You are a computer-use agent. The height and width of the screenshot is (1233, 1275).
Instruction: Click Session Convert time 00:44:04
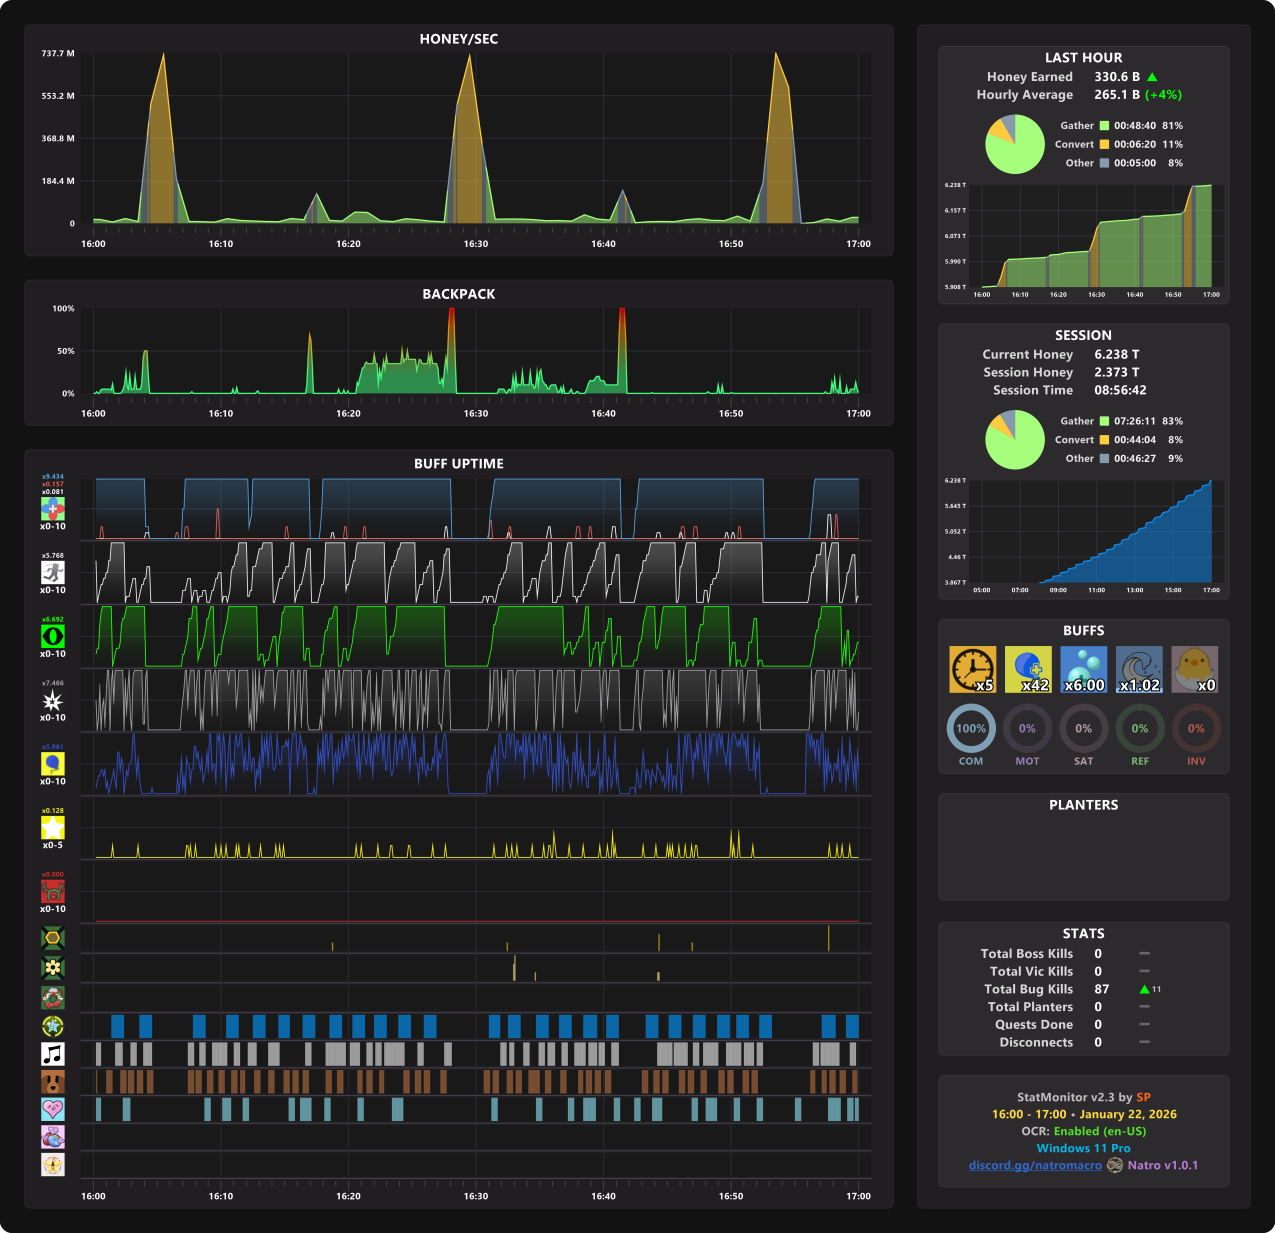(x=1135, y=440)
